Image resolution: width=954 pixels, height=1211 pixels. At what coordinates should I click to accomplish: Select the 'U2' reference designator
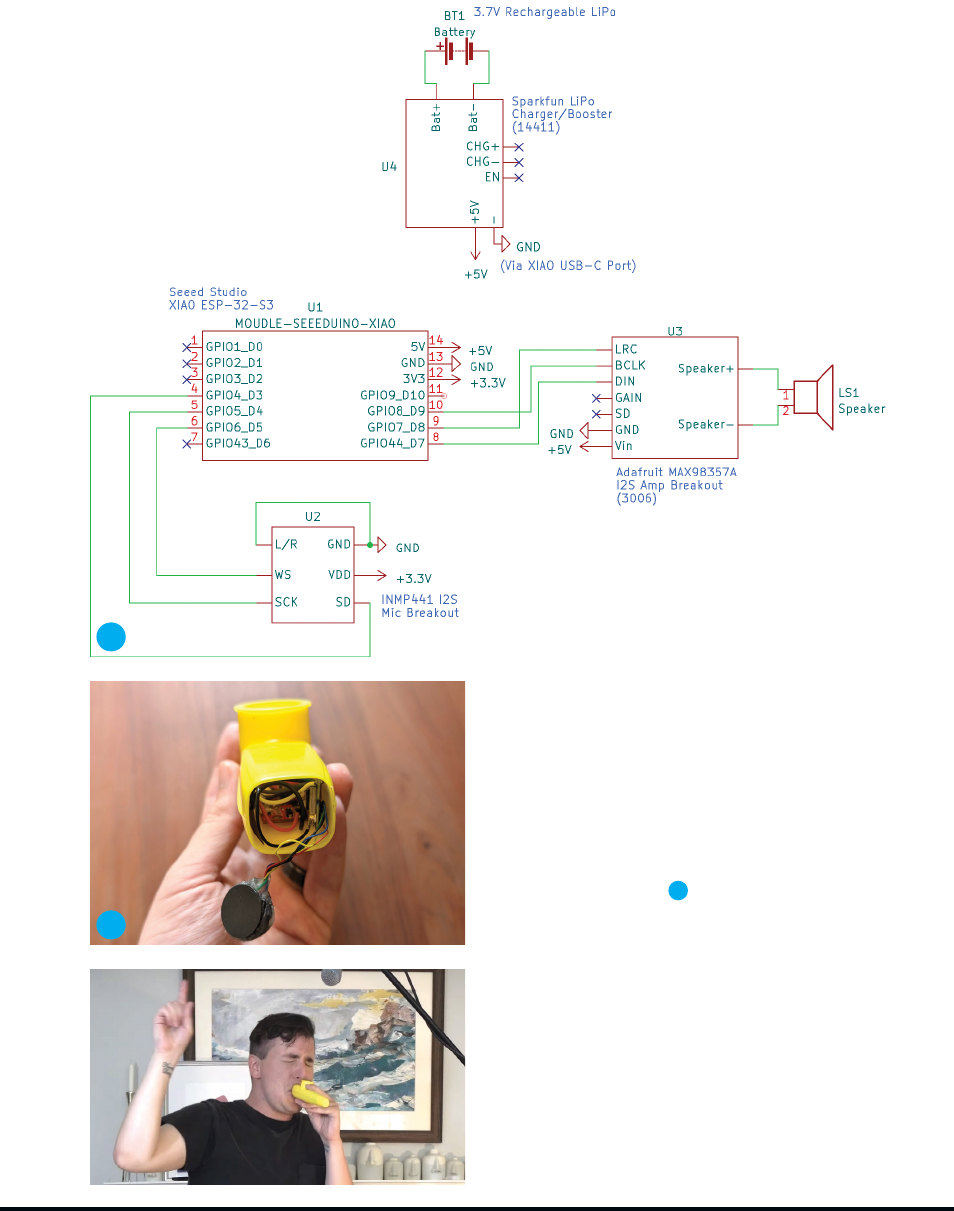pyautogui.click(x=313, y=517)
